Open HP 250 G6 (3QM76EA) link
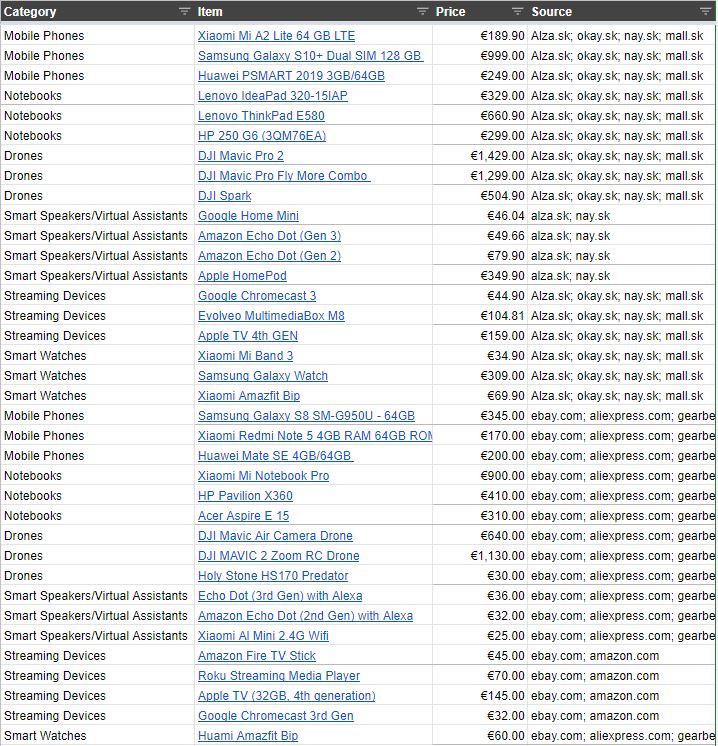The width and height of the screenshot is (718, 746). tap(262, 136)
